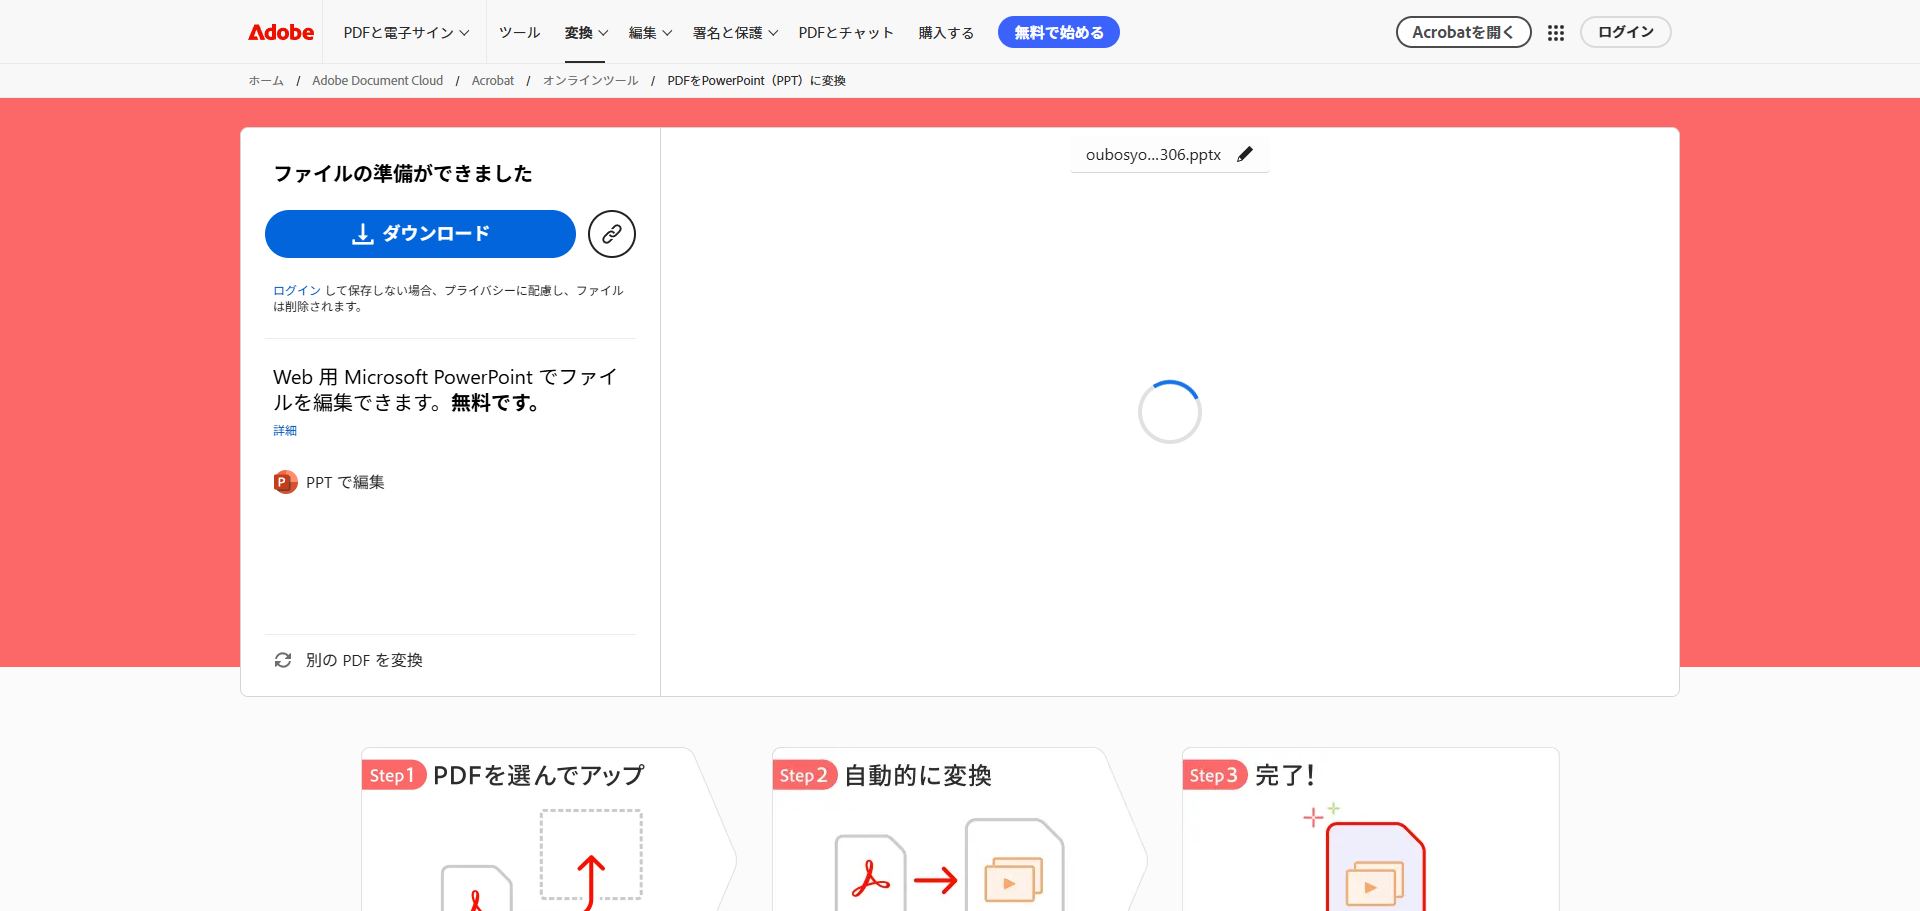1920x911 pixels.
Task: Click the pencil rename file icon
Action: (x=1245, y=154)
